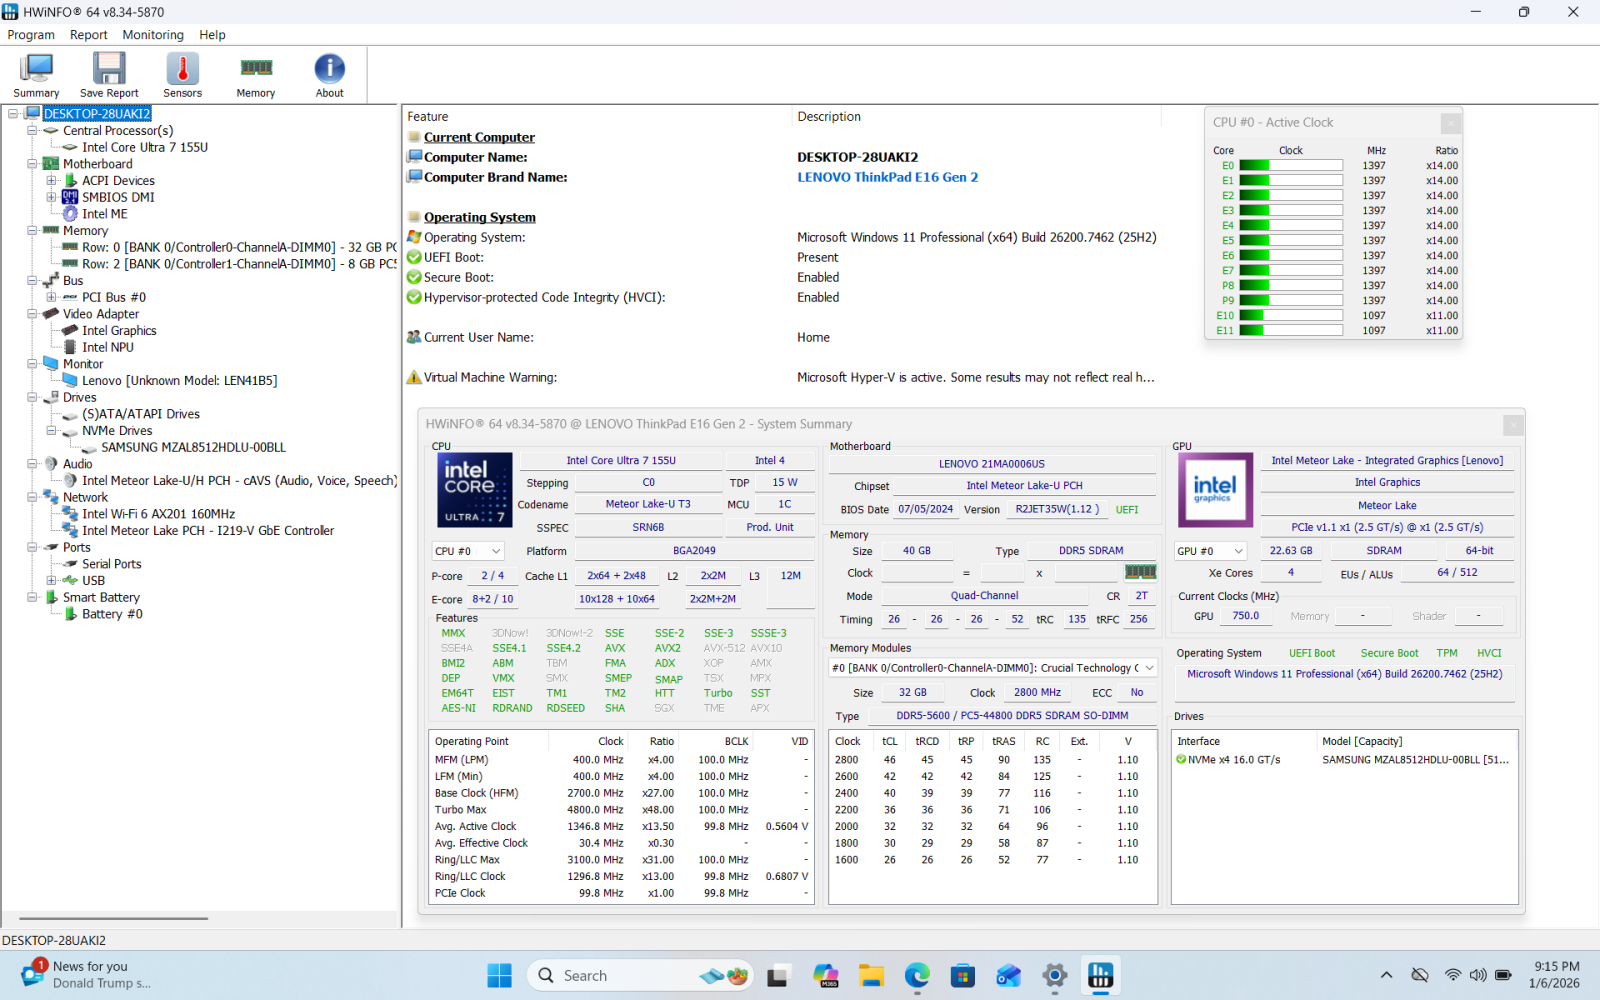The image size is (1600, 1000).
Task: Open the Help menu
Action: 212,35
